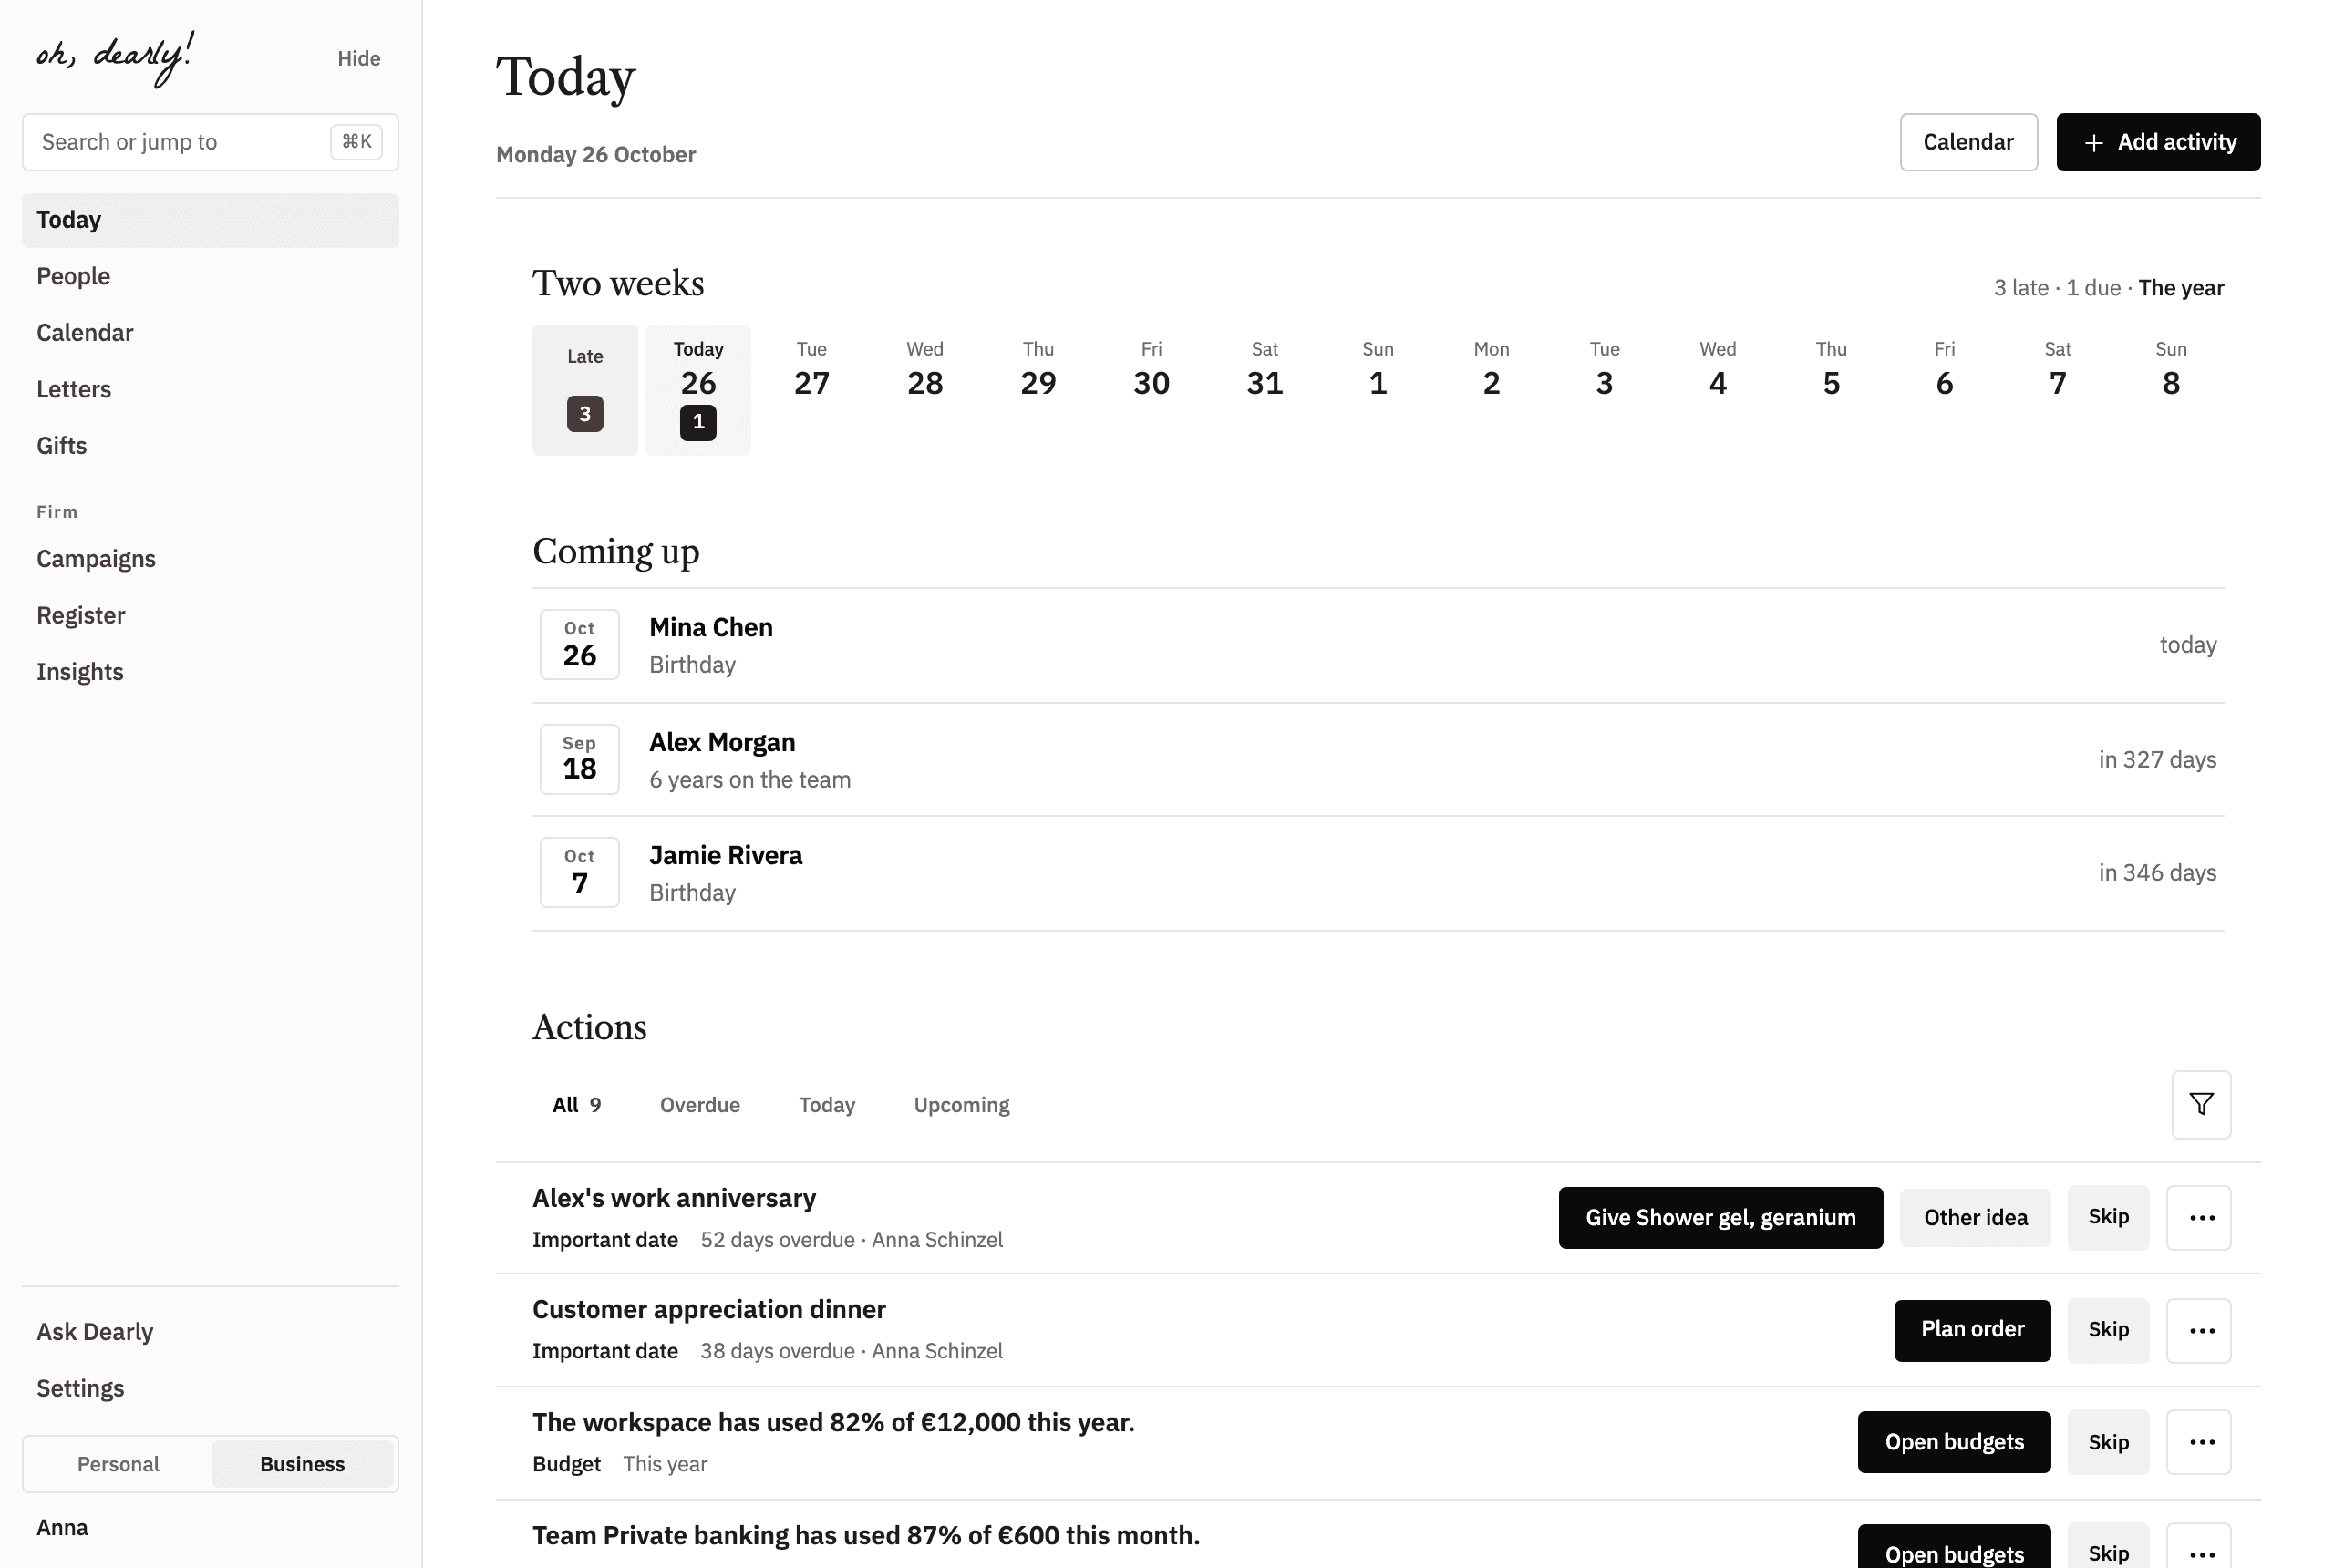Open Gifts in the sidebar
This screenshot has width=2334, height=1568.
tap(210, 446)
